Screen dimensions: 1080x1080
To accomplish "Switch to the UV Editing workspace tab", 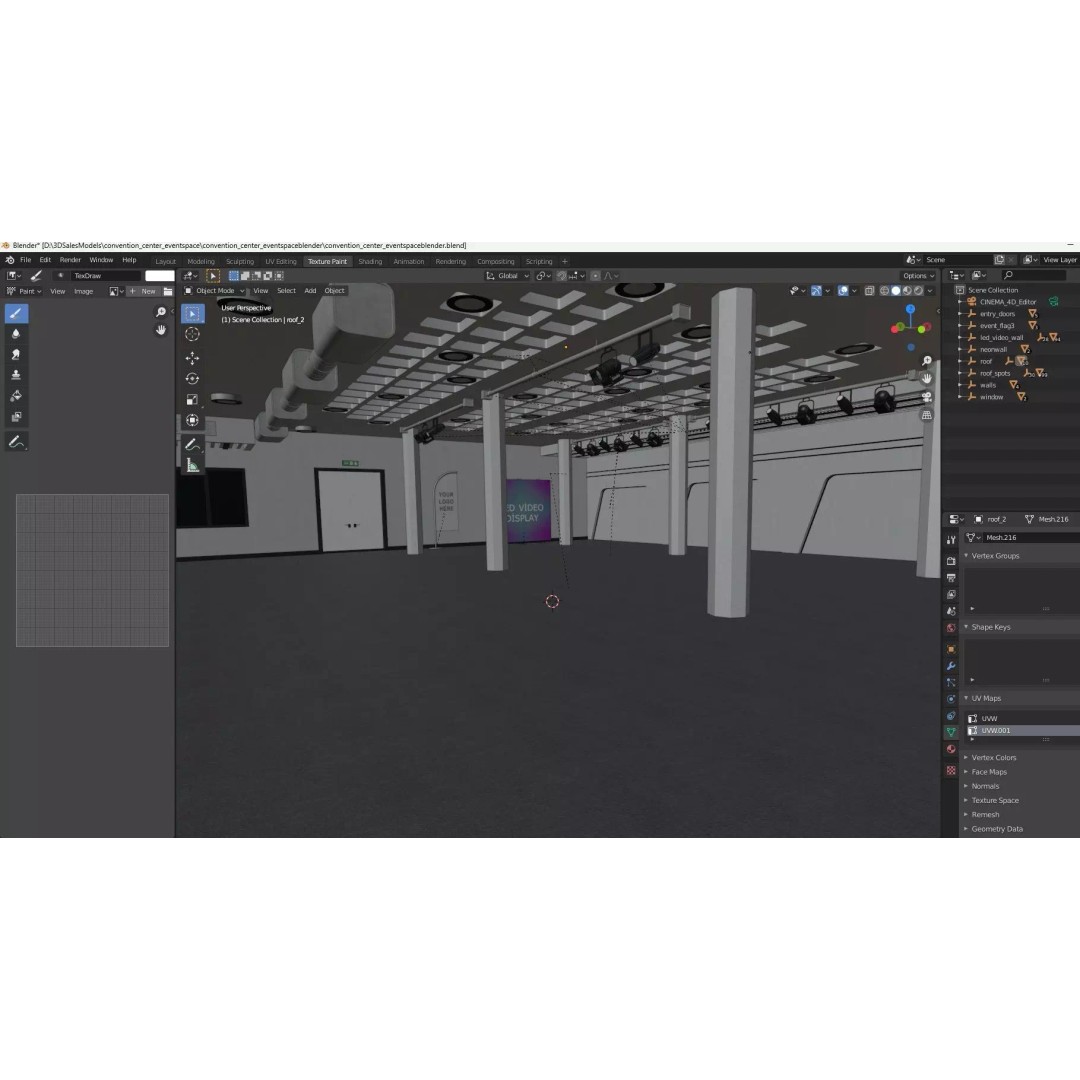I will pos(280,262).
